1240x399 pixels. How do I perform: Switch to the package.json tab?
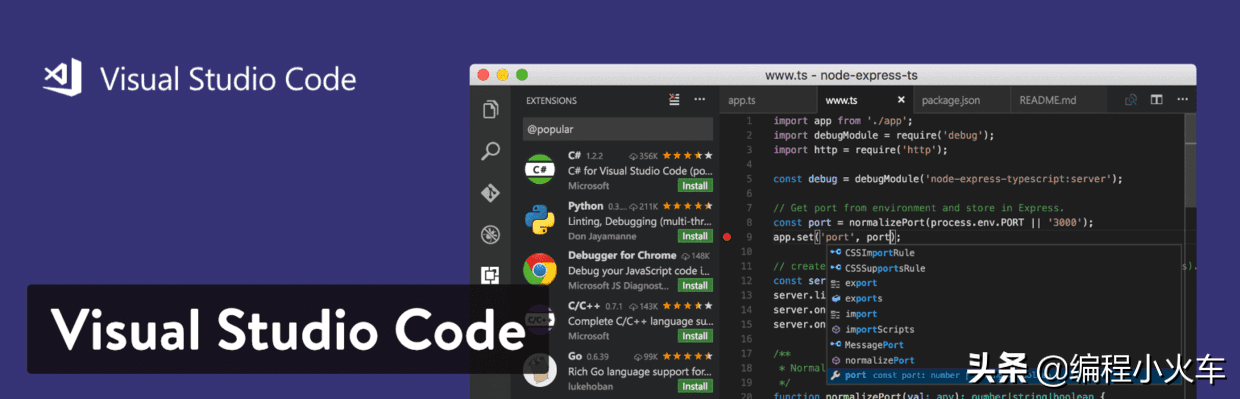951,101
